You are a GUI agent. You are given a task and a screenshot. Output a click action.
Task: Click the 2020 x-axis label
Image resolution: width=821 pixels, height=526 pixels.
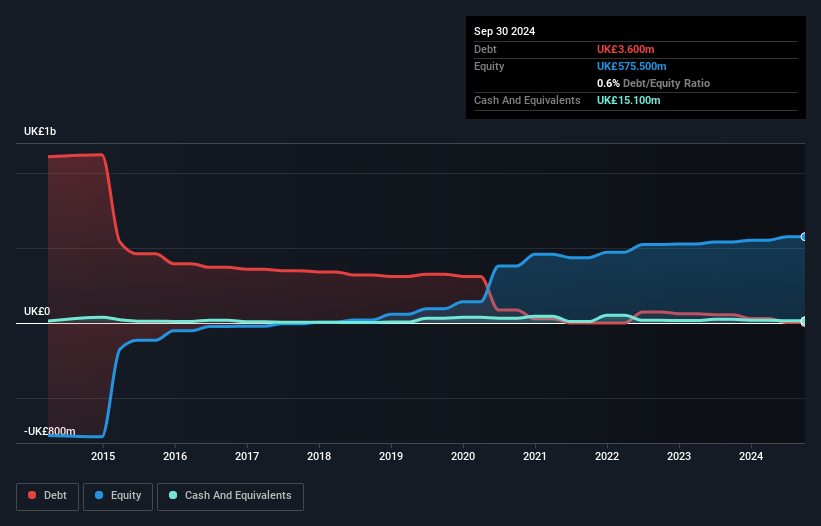(463, 456)
